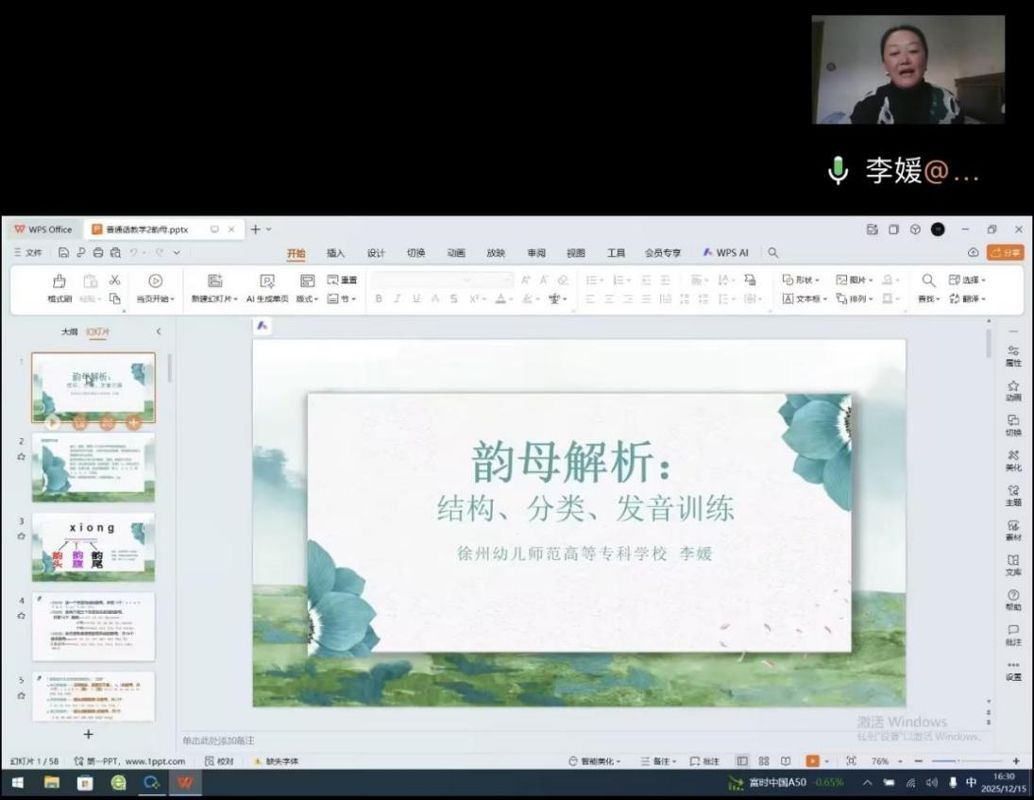Switch to the Outline (大纲) tab

(x=69, y=331)
